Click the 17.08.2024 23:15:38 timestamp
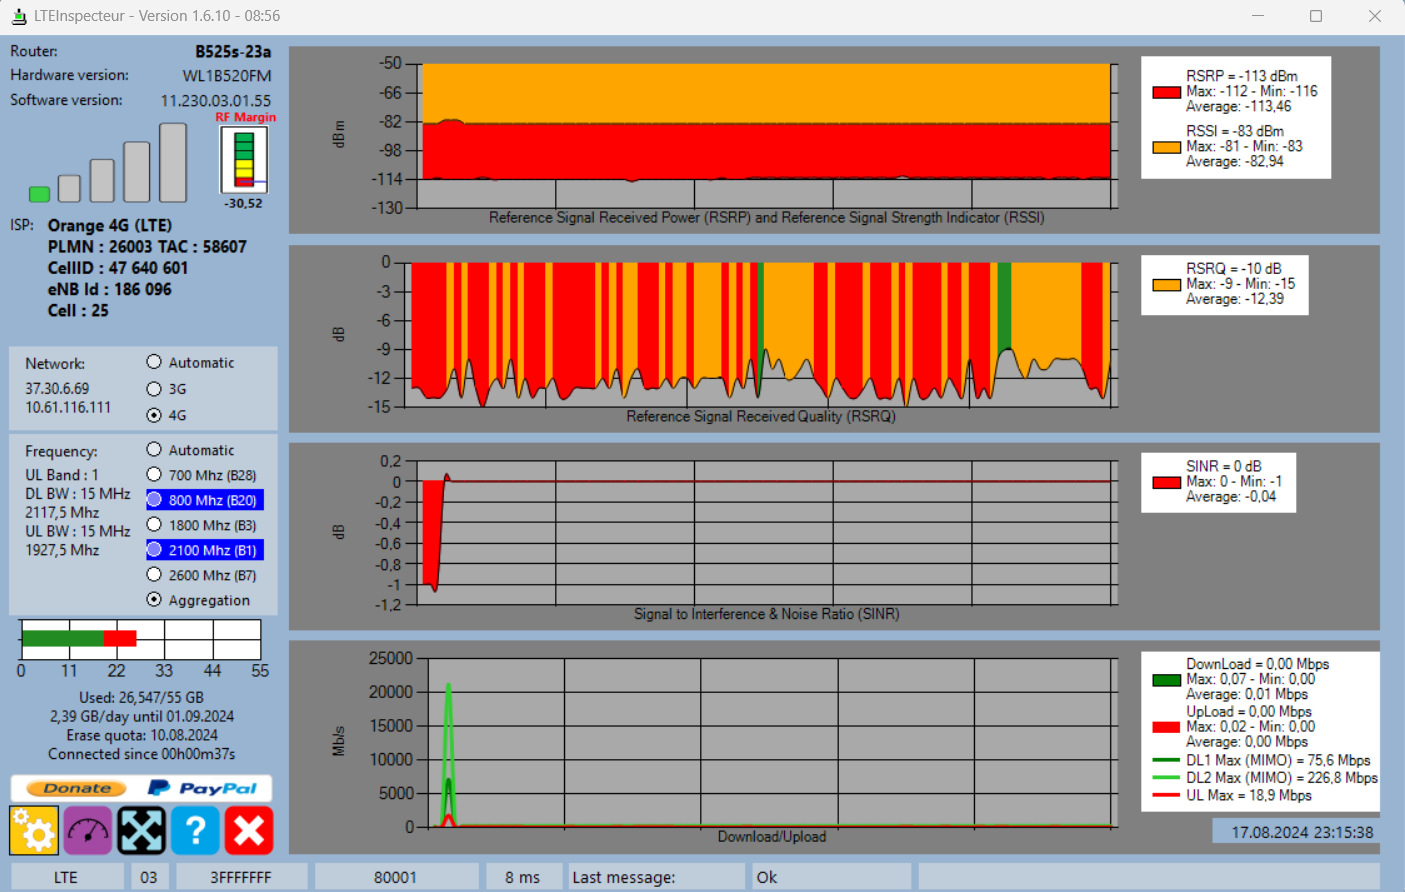The width and height of the screenshot is (1405, 892). click(x=1302, y=832)
